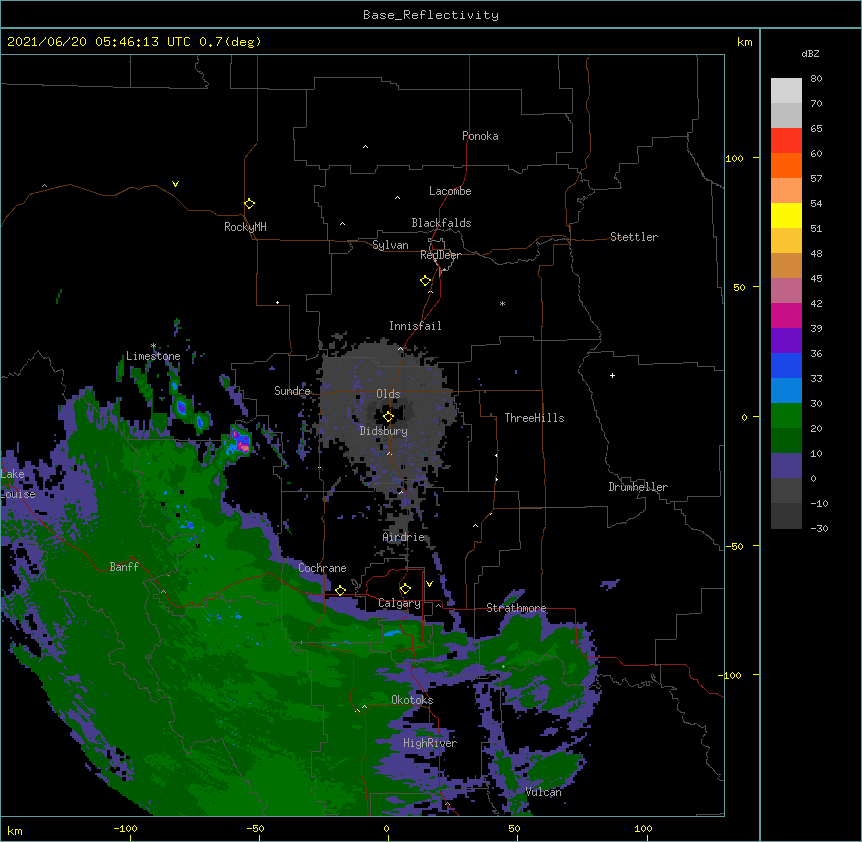Select the asterisk marker above Limestone label
Viewport: 862px width, 842px height.
[153, 346]
